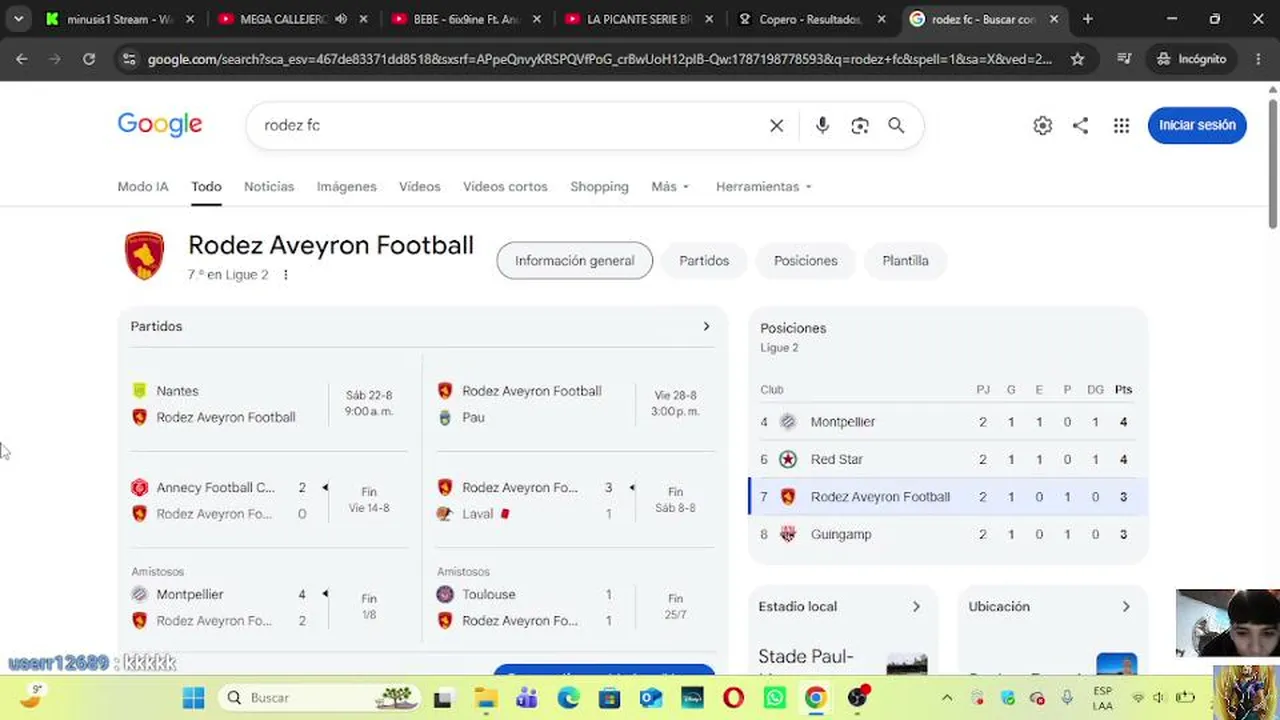The height and width of the screenshot is (720, 1280).
Task: Open the Windows Start menu
Action: coord(194,697)
